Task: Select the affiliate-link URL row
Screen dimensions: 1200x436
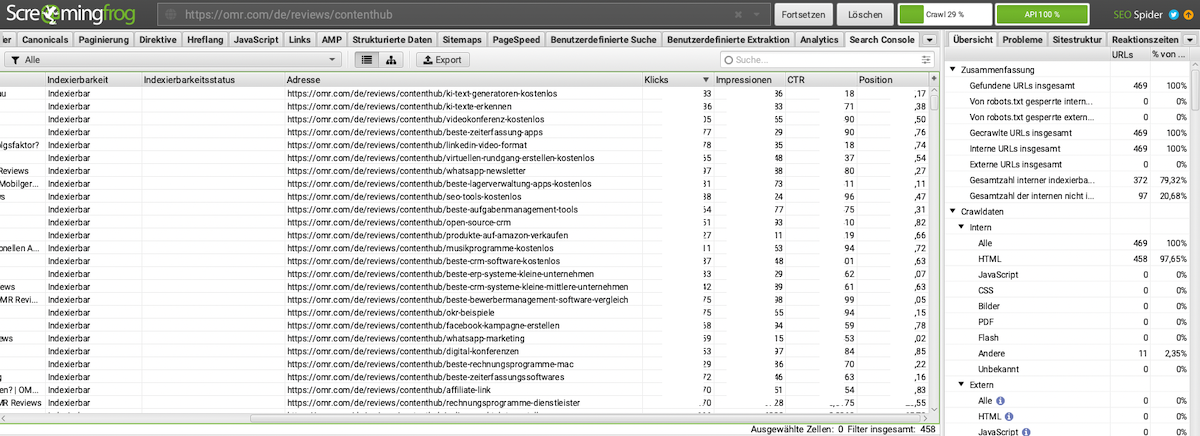Action: click(464, 390)
